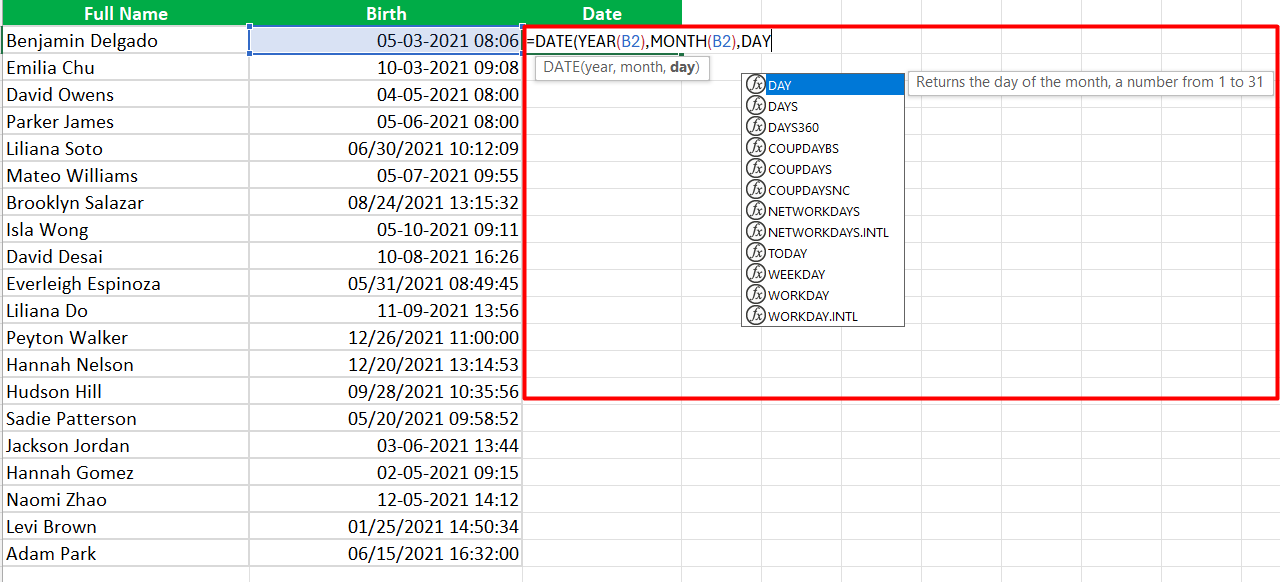Select the Liliana Do cell
Viewport: 1280px width, 582px height.
(125, 311)
